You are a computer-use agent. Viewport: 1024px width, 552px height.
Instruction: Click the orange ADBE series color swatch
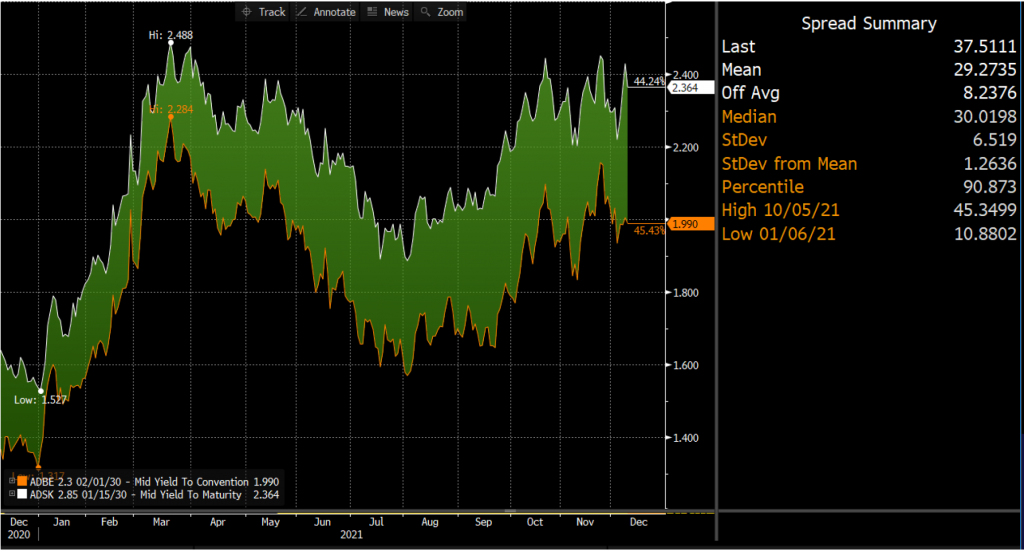point(22,481)
